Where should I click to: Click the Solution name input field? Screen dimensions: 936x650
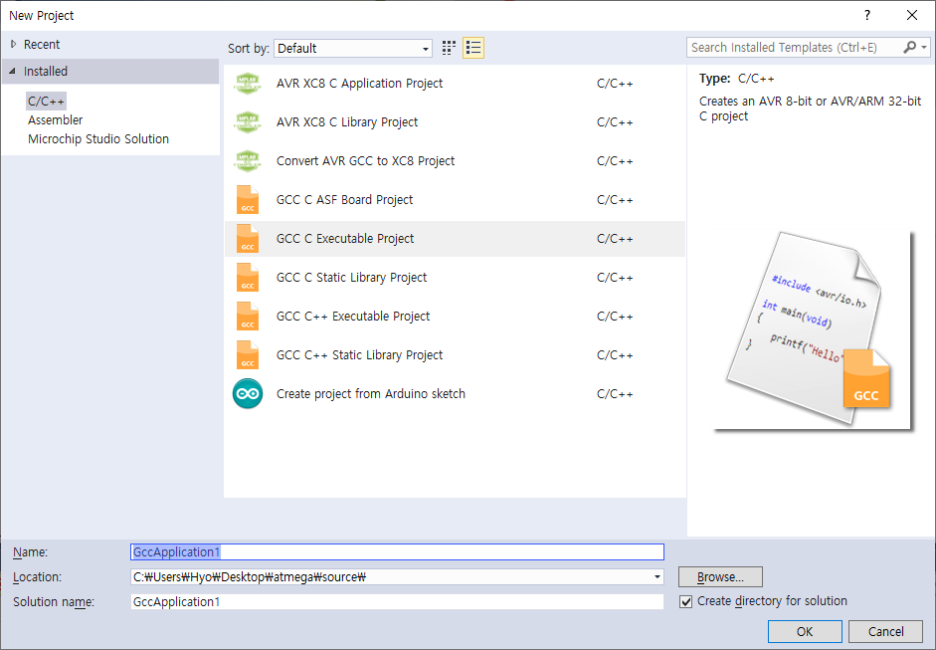coord(397,602)
